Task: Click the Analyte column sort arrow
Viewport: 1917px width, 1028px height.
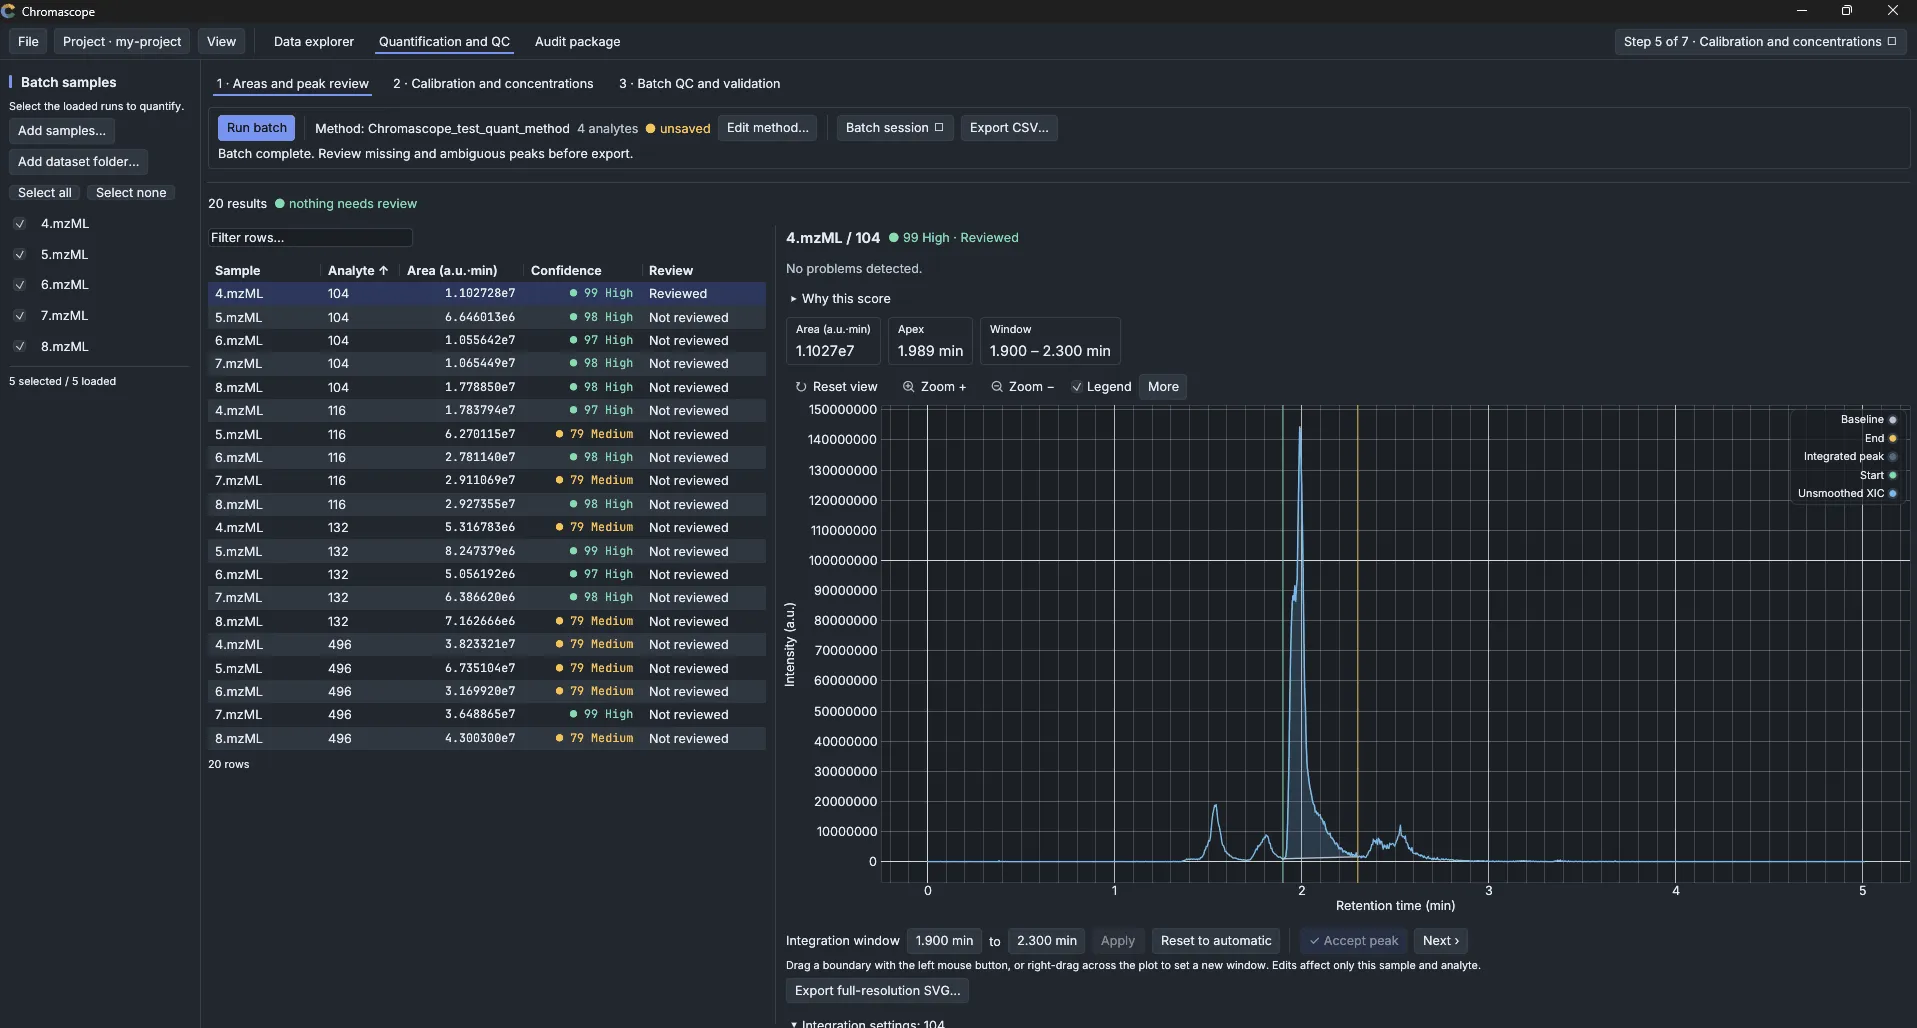Action: 383,270
